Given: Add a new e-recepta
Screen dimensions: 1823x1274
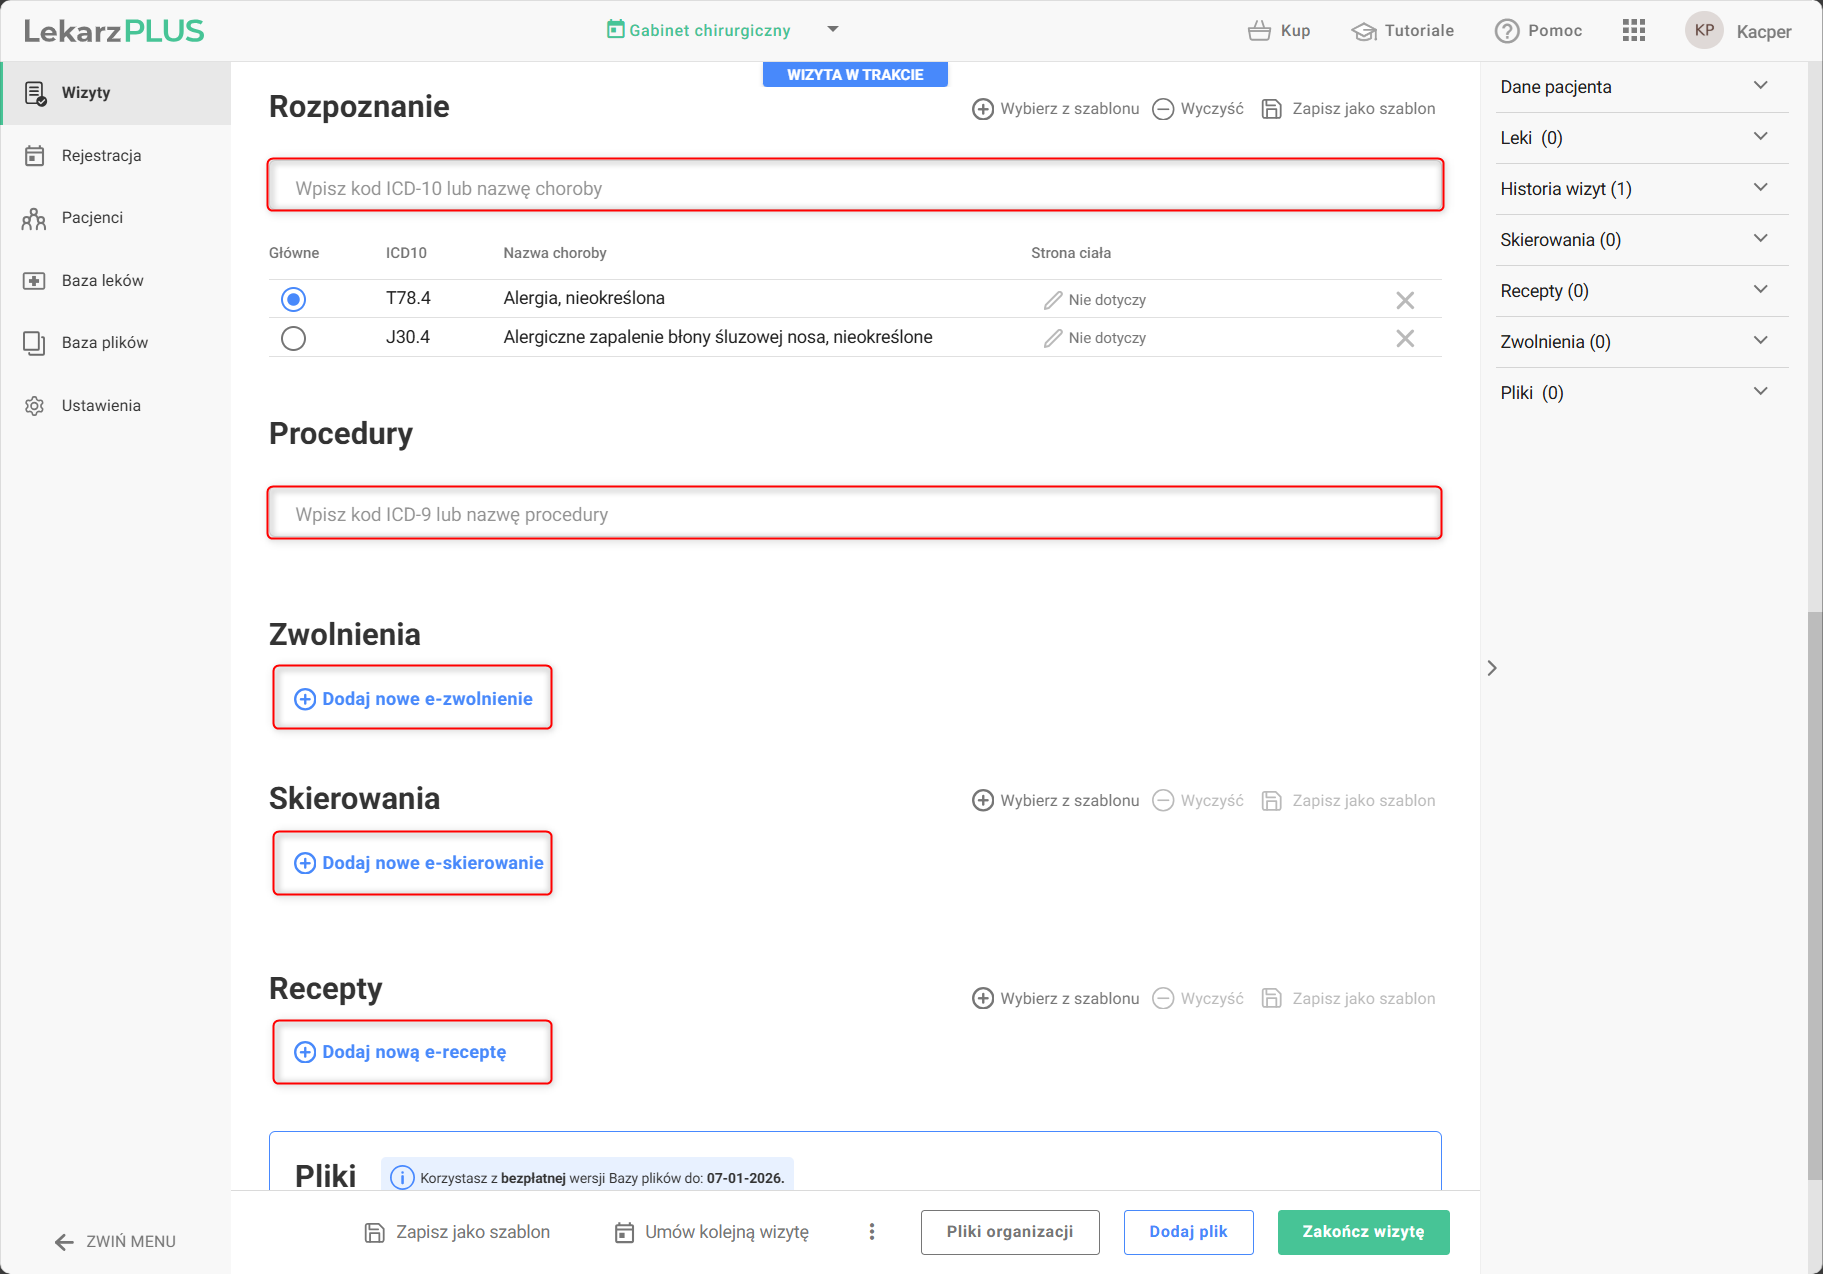Looking at the screenshot, I should coord(412,1052).
